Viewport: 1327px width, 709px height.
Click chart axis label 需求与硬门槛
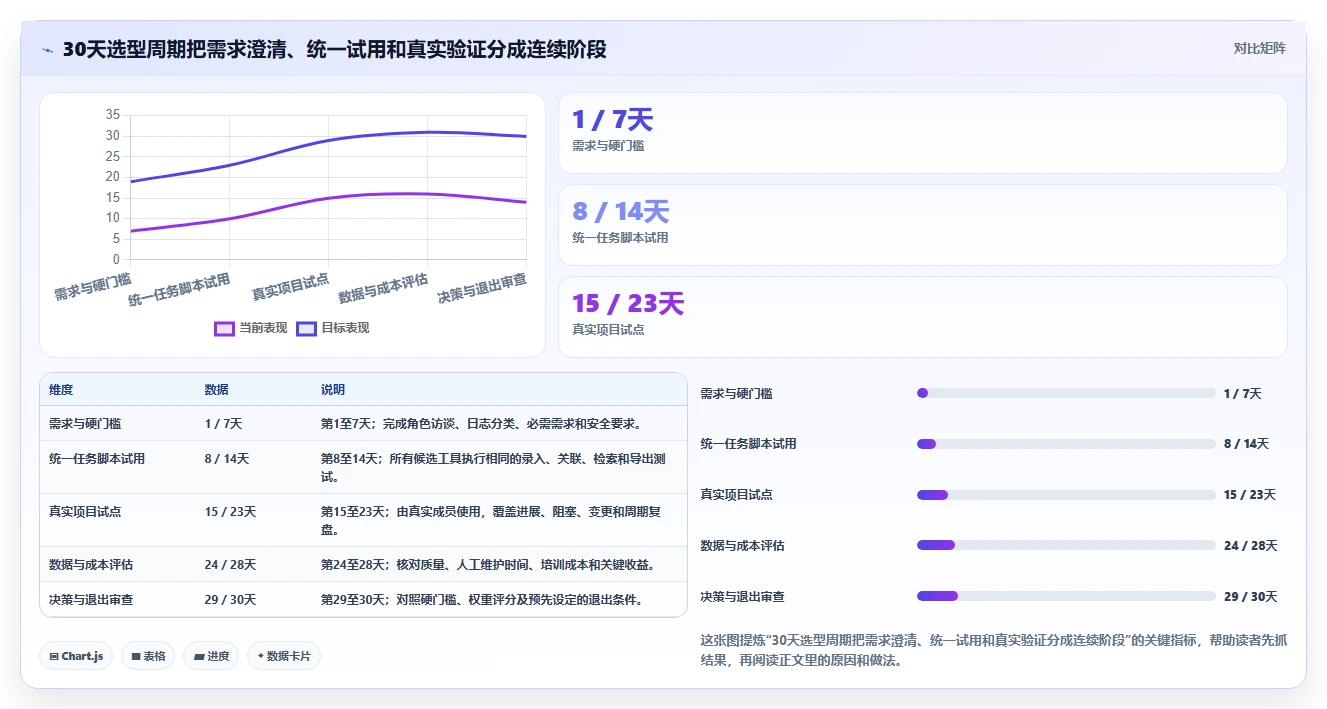pos(92,287)
